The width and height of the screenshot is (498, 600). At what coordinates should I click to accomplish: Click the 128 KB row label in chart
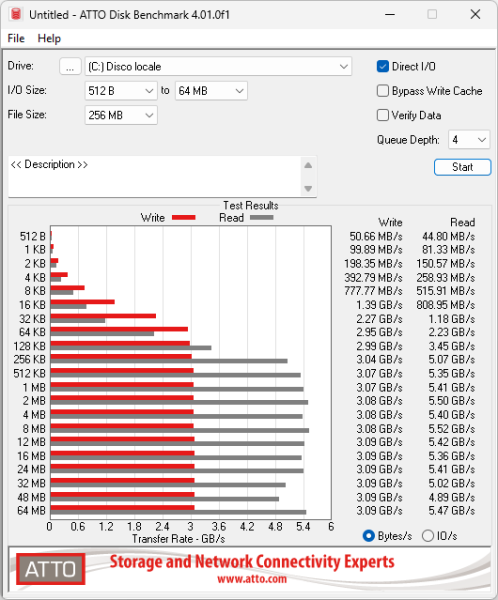pyautogui.click(x=29, y=346)
